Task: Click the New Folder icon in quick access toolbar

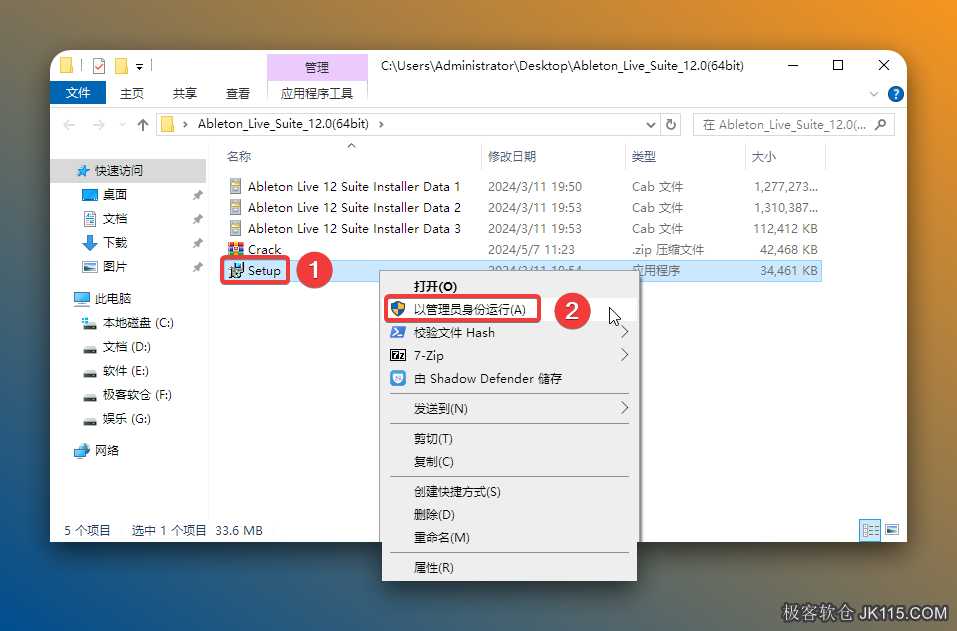Action: point(121,65)
